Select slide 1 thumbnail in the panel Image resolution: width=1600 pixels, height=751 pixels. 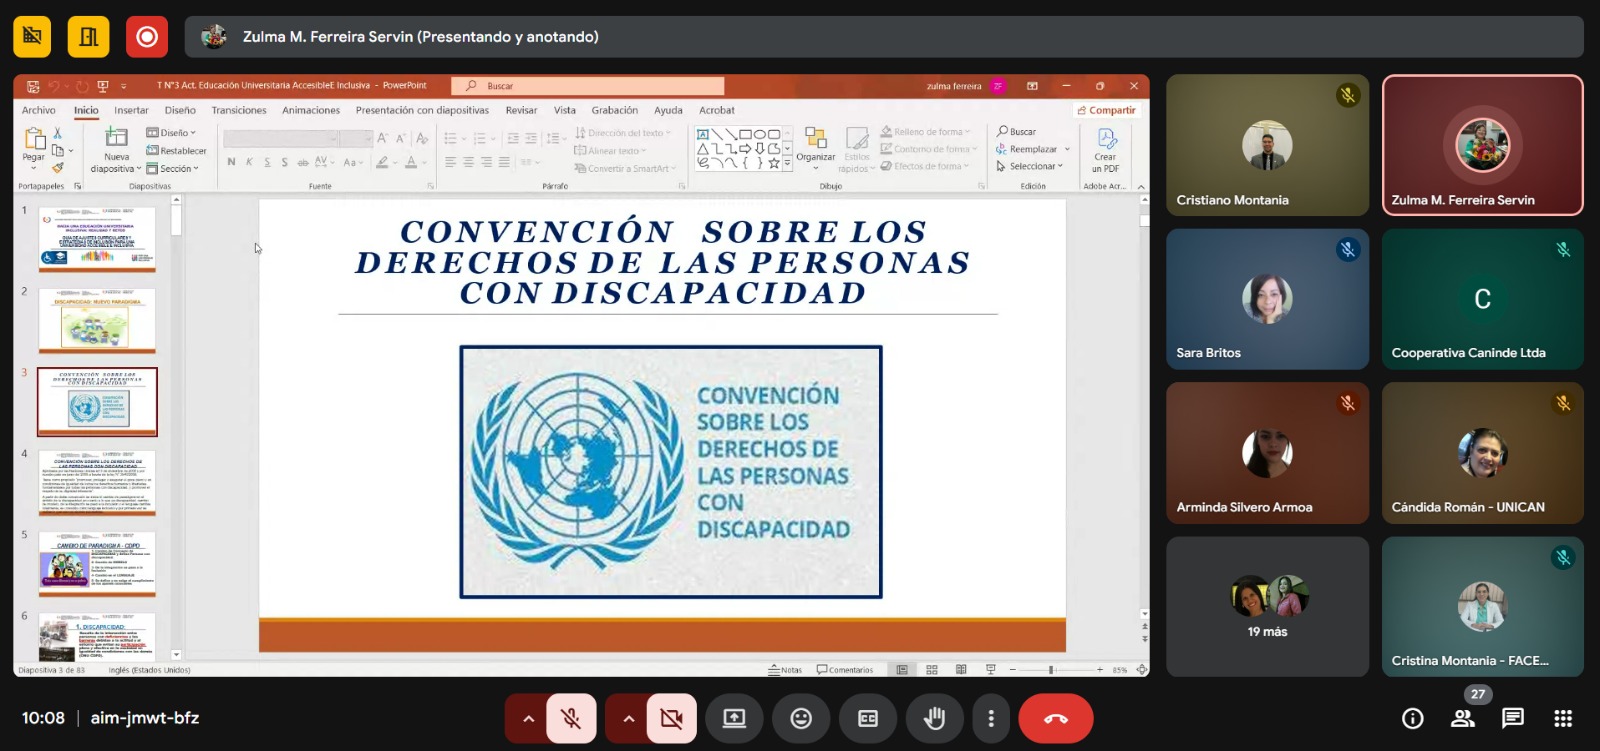[97, 240]
